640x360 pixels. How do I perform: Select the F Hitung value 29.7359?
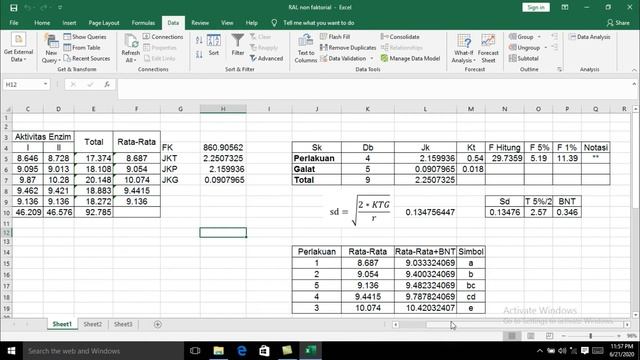point(504,158)
